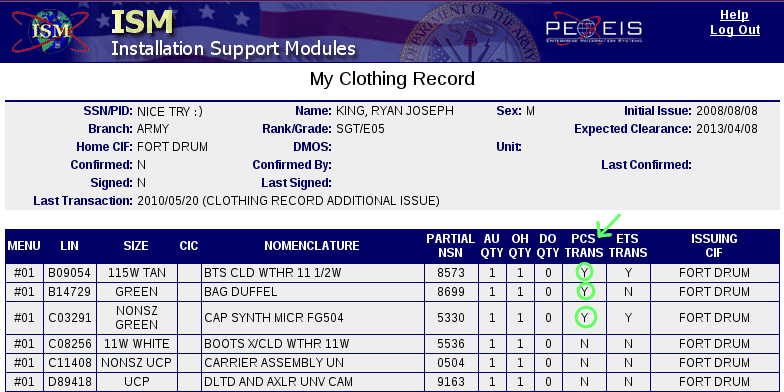Click the Log Out link
This screenshot has height=392, width=784.
point(735,30)
